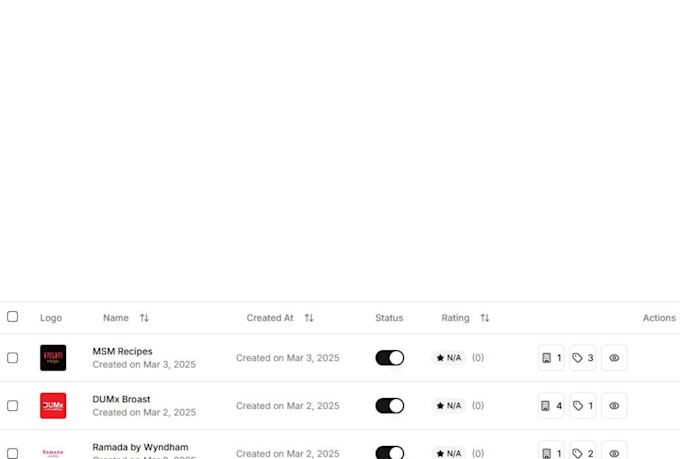This screenshot has width=680, height=459.
Task: Open tags button for DUMx Broast
Action: (582, 406)
